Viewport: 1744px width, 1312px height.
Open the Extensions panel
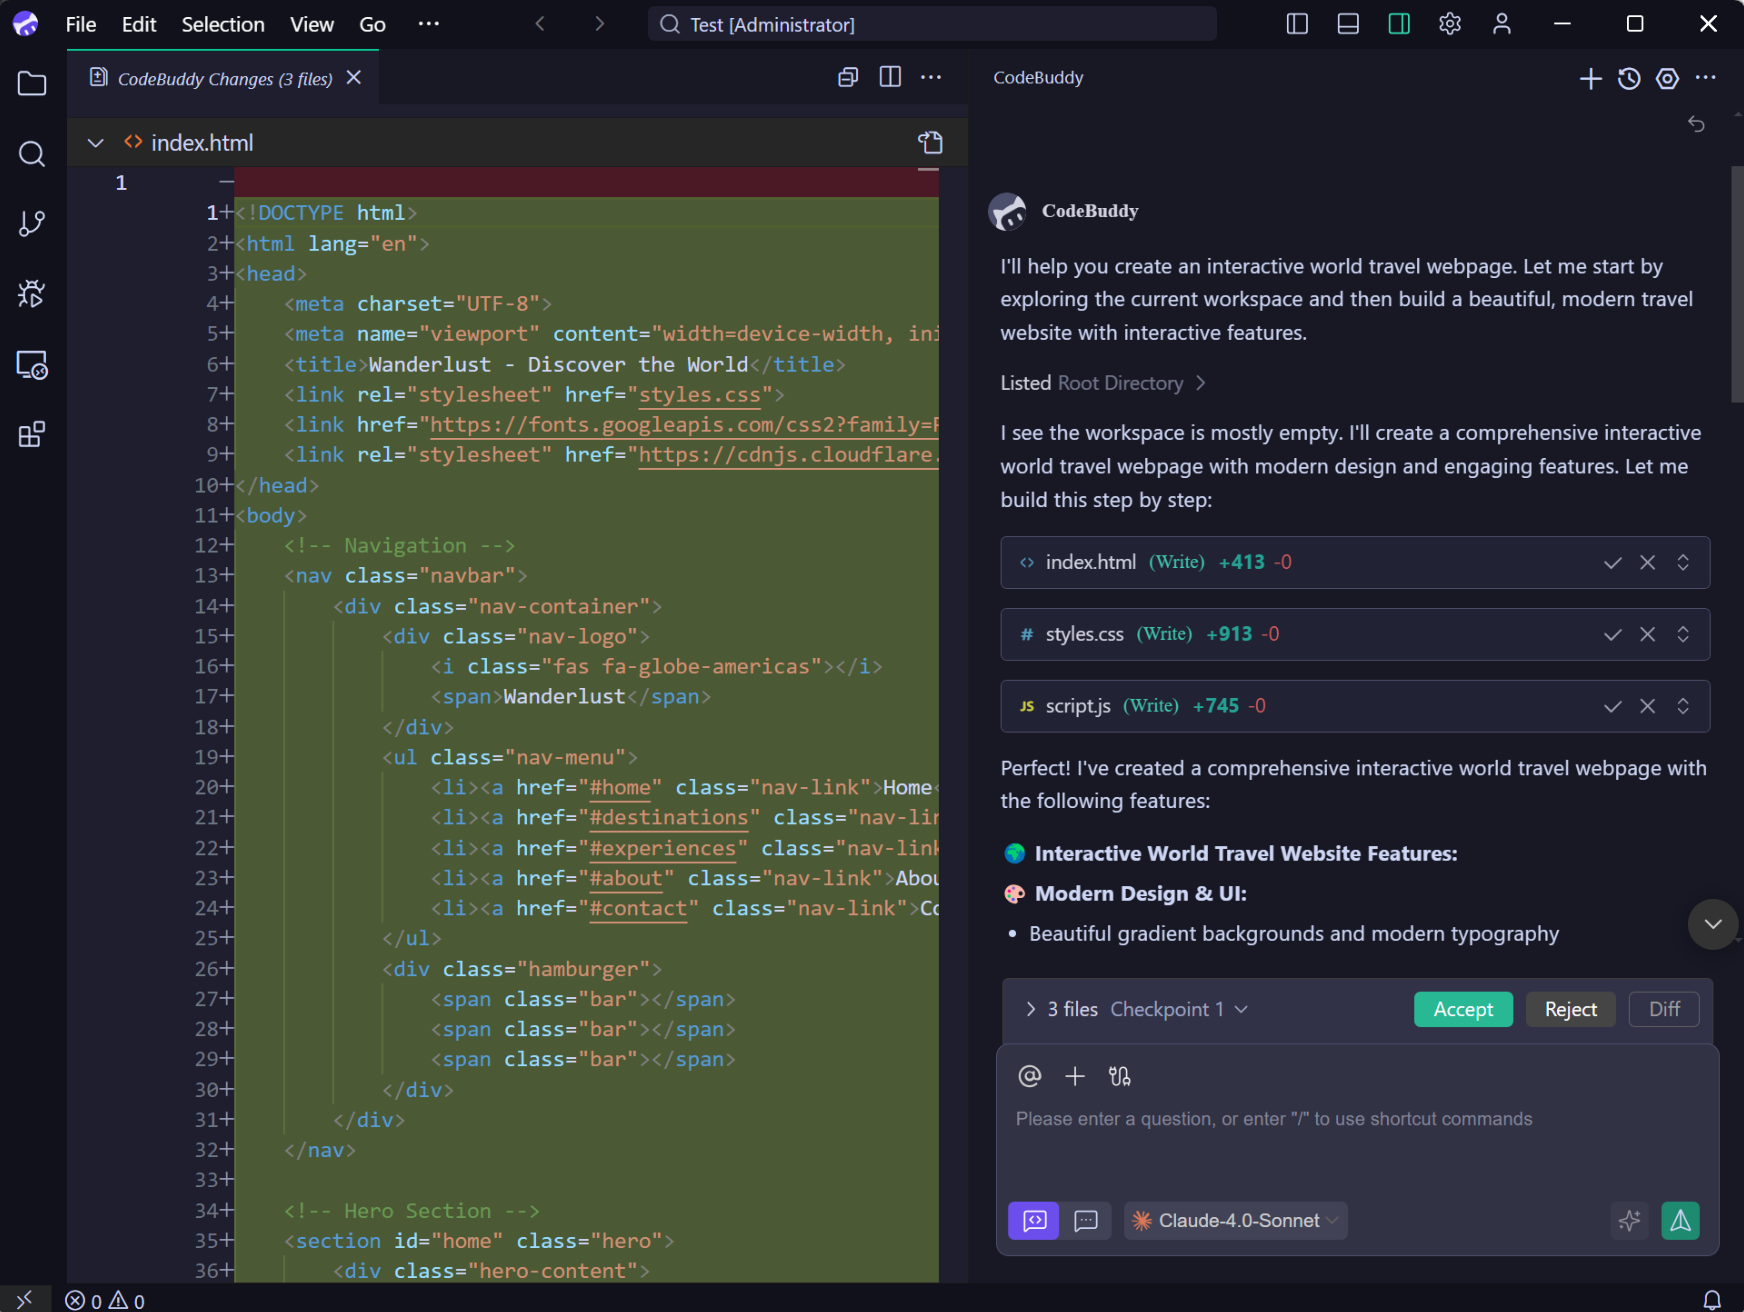[x=31, y=433]
